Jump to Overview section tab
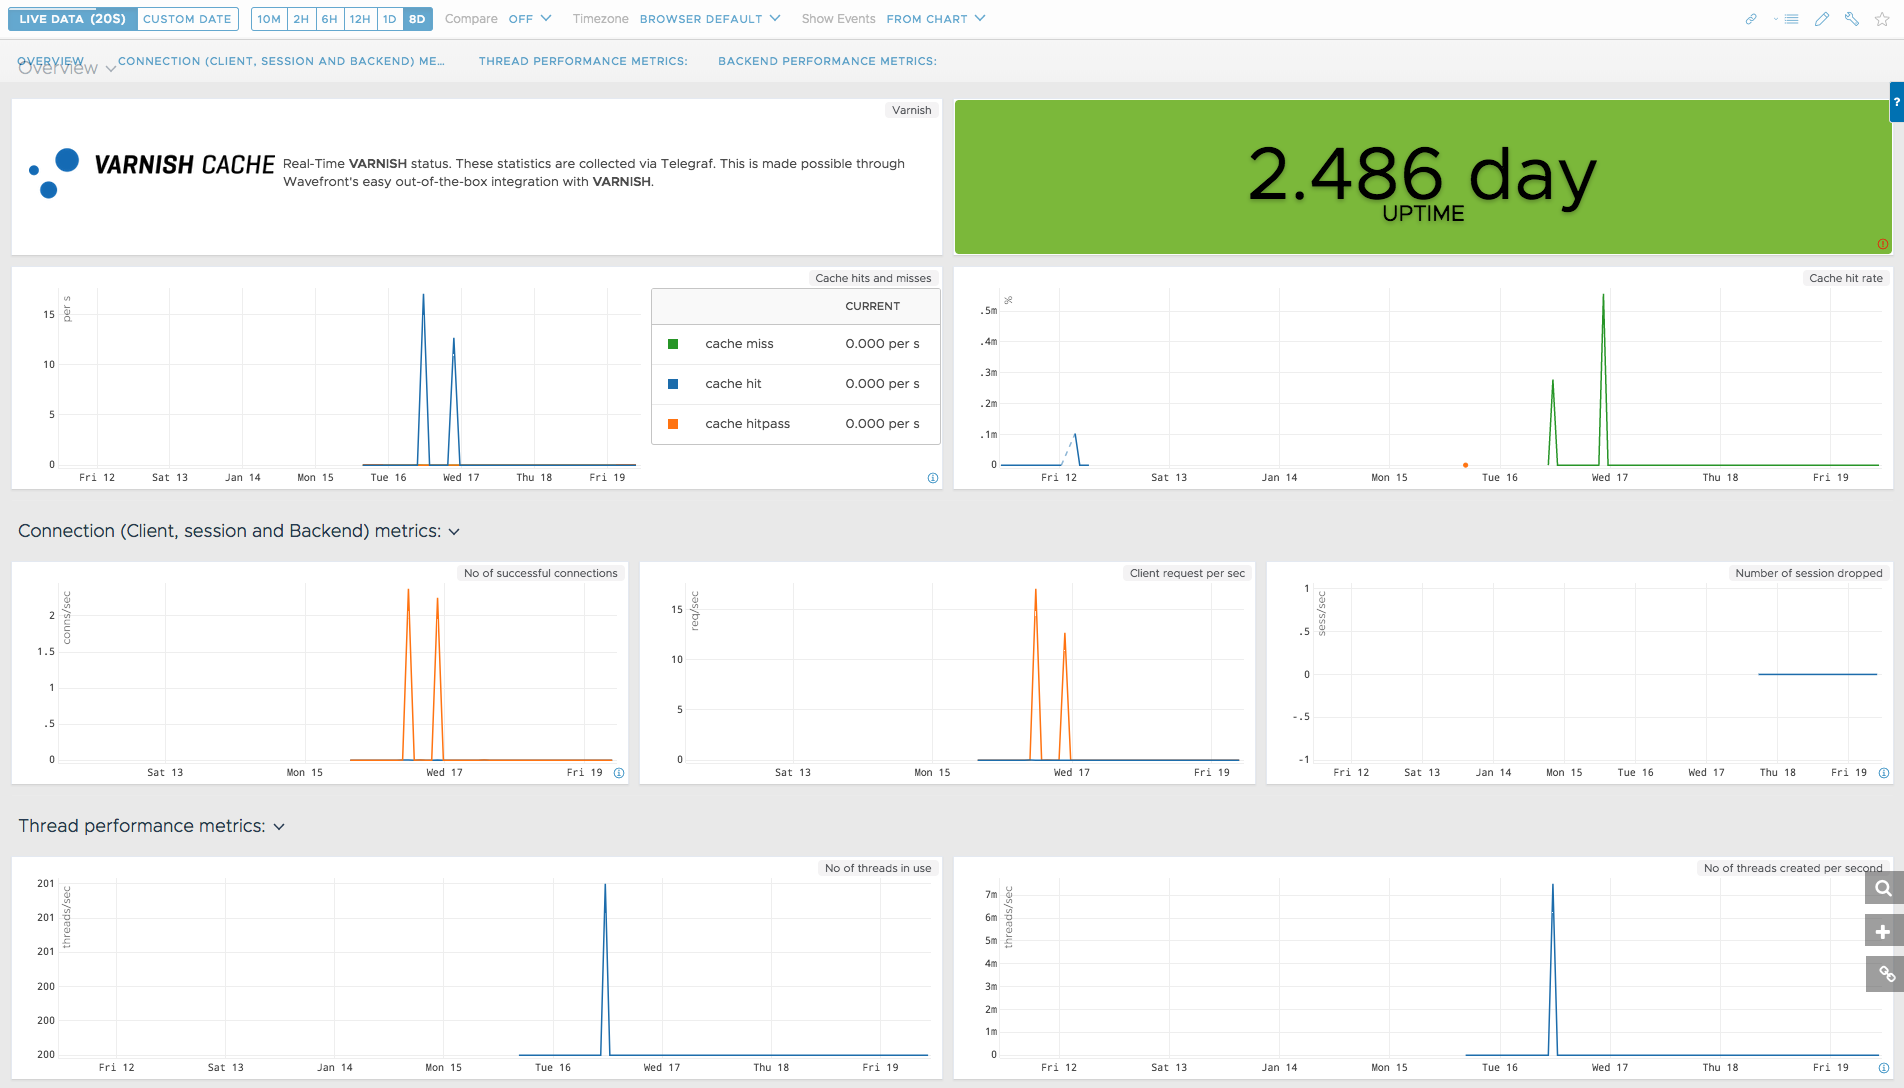The height and width of the screenshot is (1088, 1904). [x=51, y=61]
